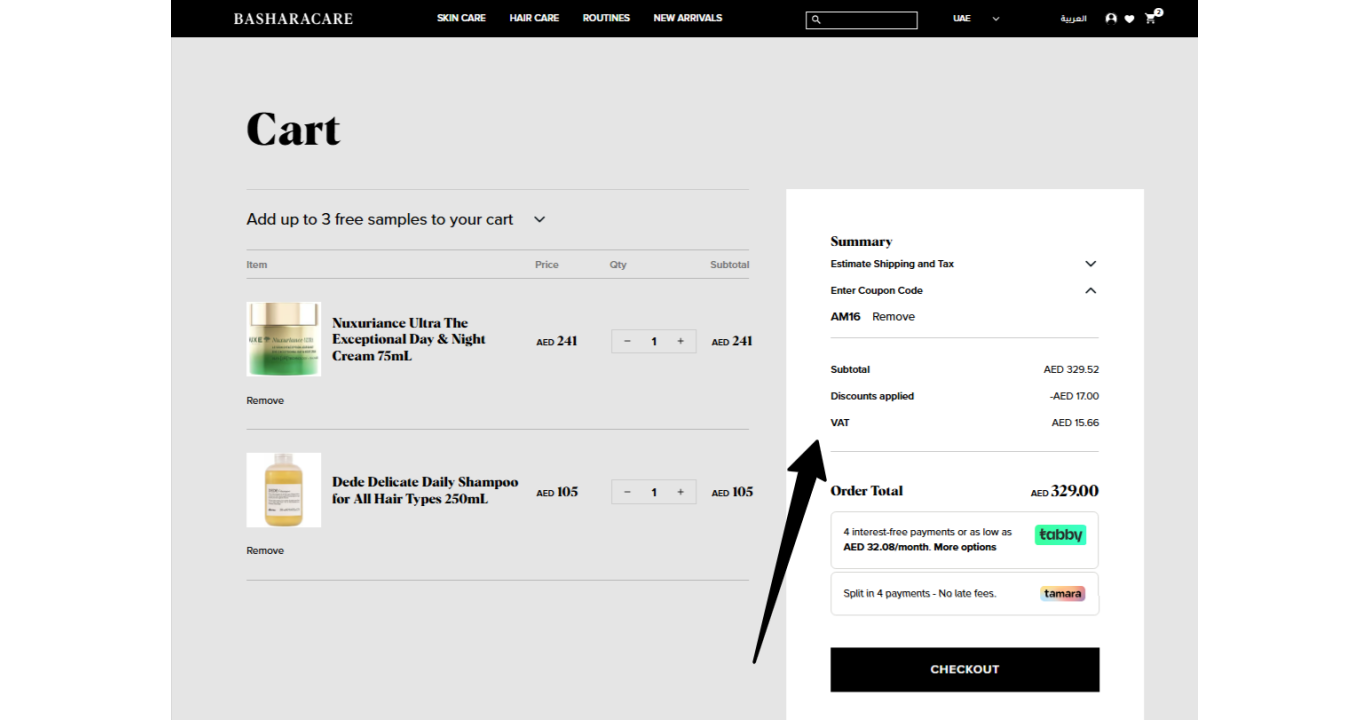Open the Skin Care menu

(461, 18)
